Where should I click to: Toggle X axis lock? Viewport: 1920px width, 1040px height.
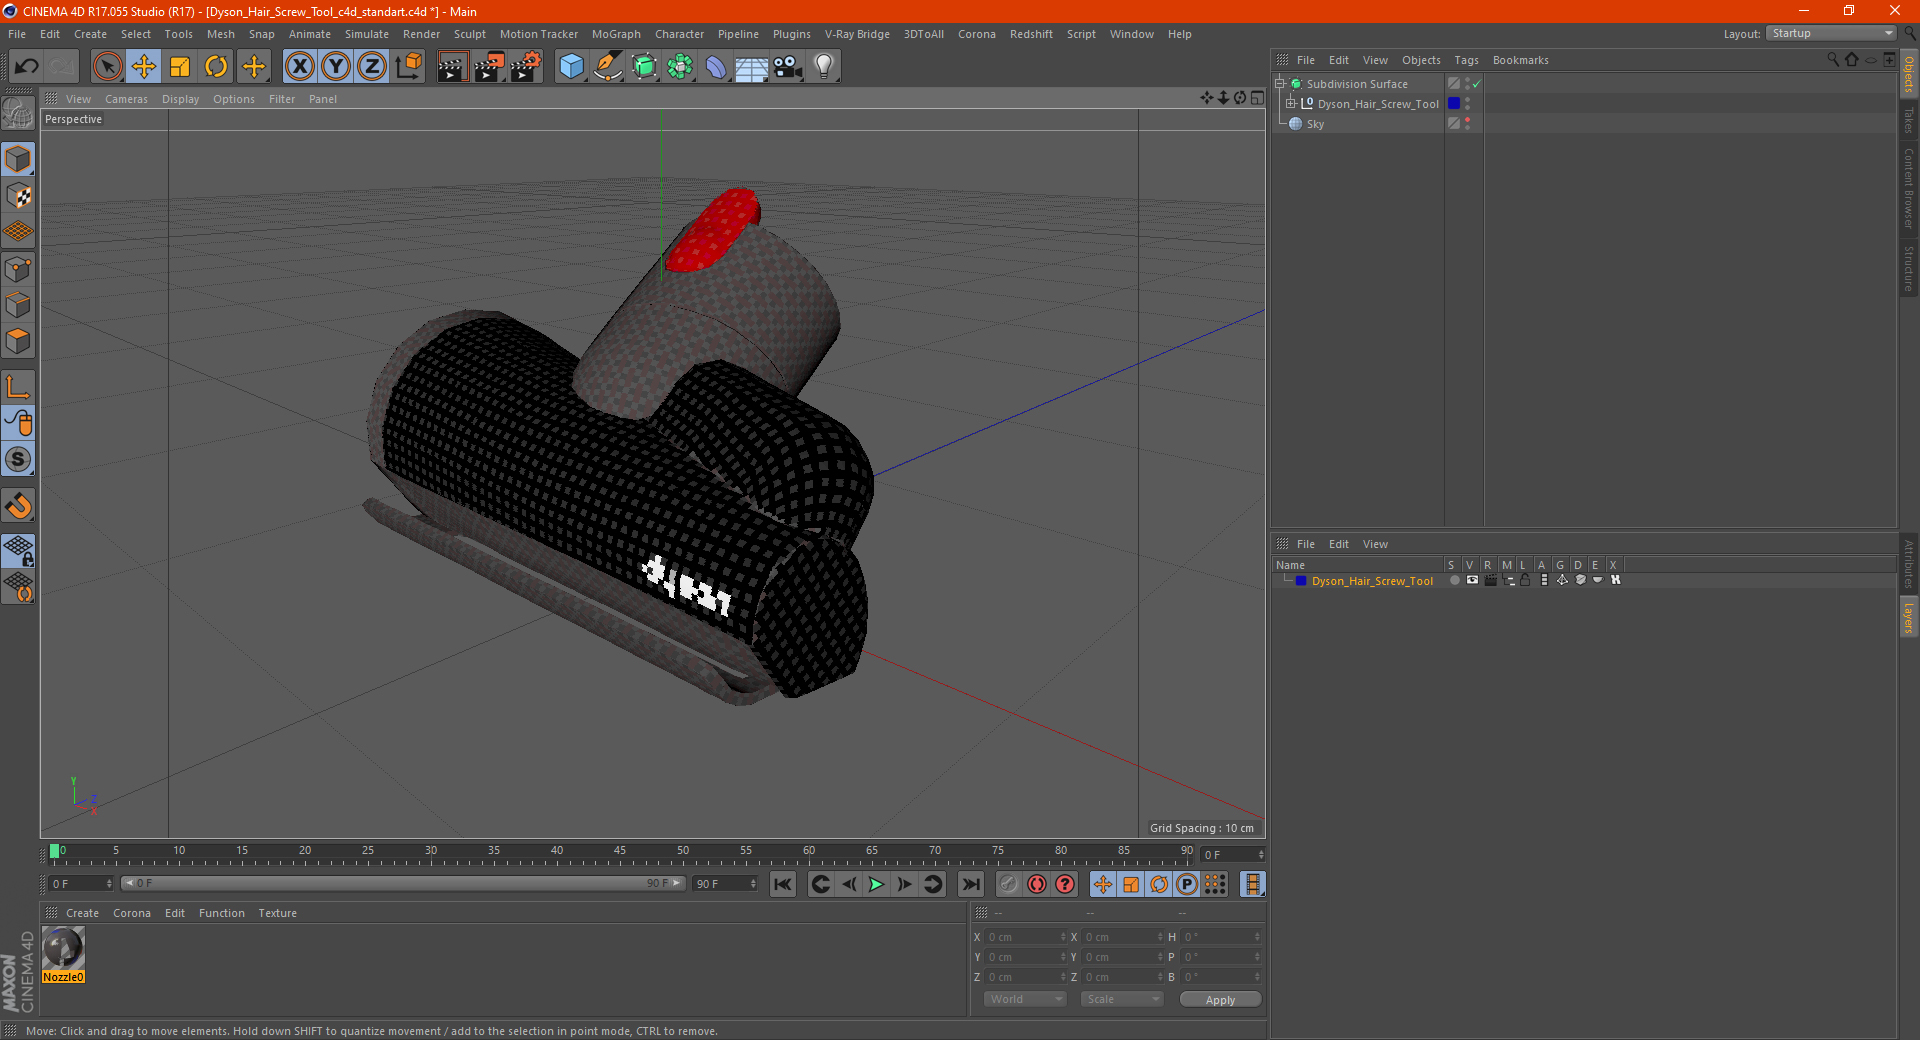[299, 67]
